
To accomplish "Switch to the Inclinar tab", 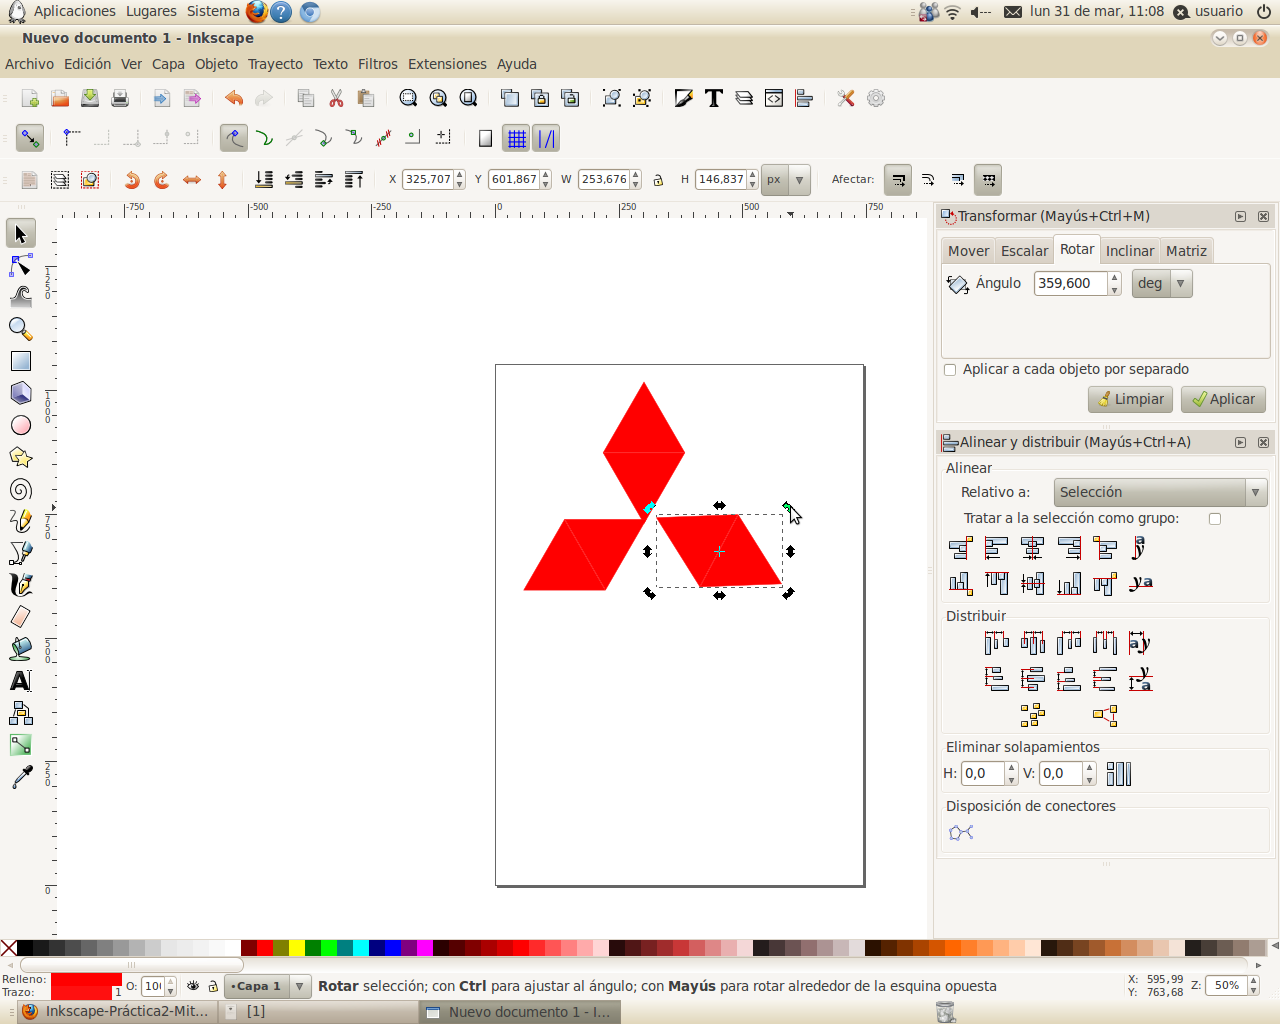I will 1130,250.
